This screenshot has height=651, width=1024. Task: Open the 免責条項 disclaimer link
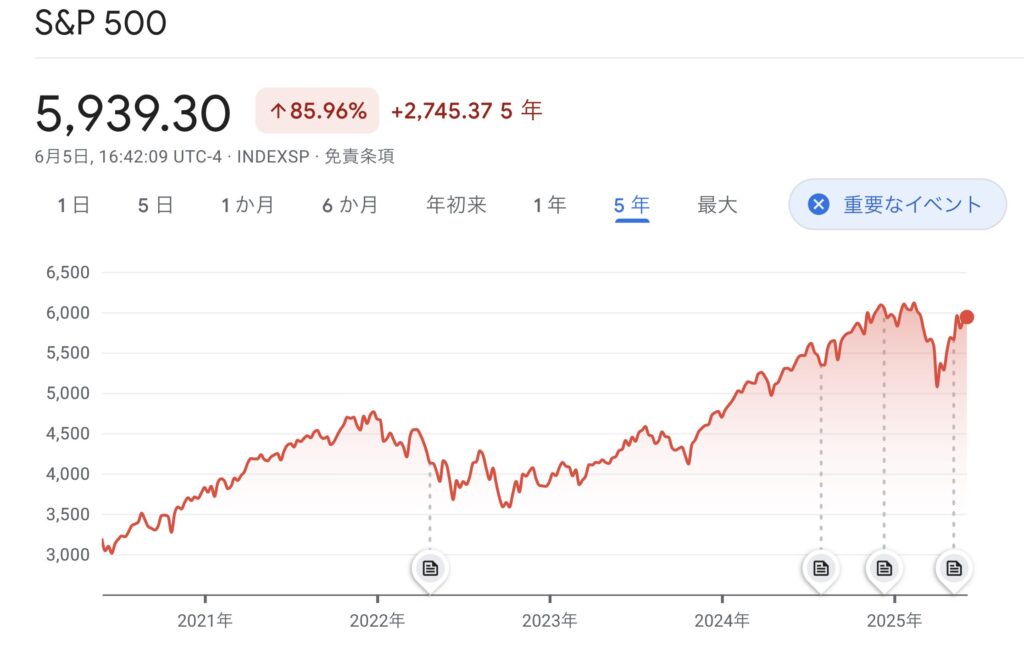(359, 157)
